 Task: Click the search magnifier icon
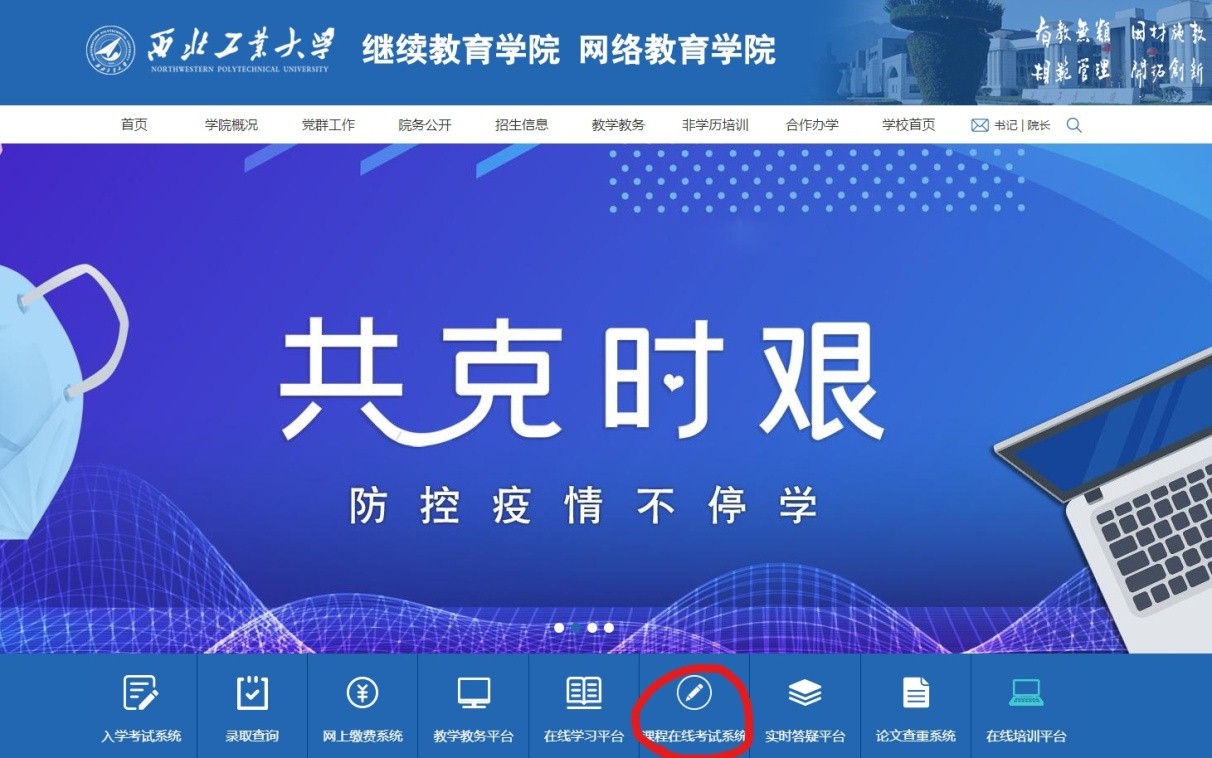coord(1074,124)
